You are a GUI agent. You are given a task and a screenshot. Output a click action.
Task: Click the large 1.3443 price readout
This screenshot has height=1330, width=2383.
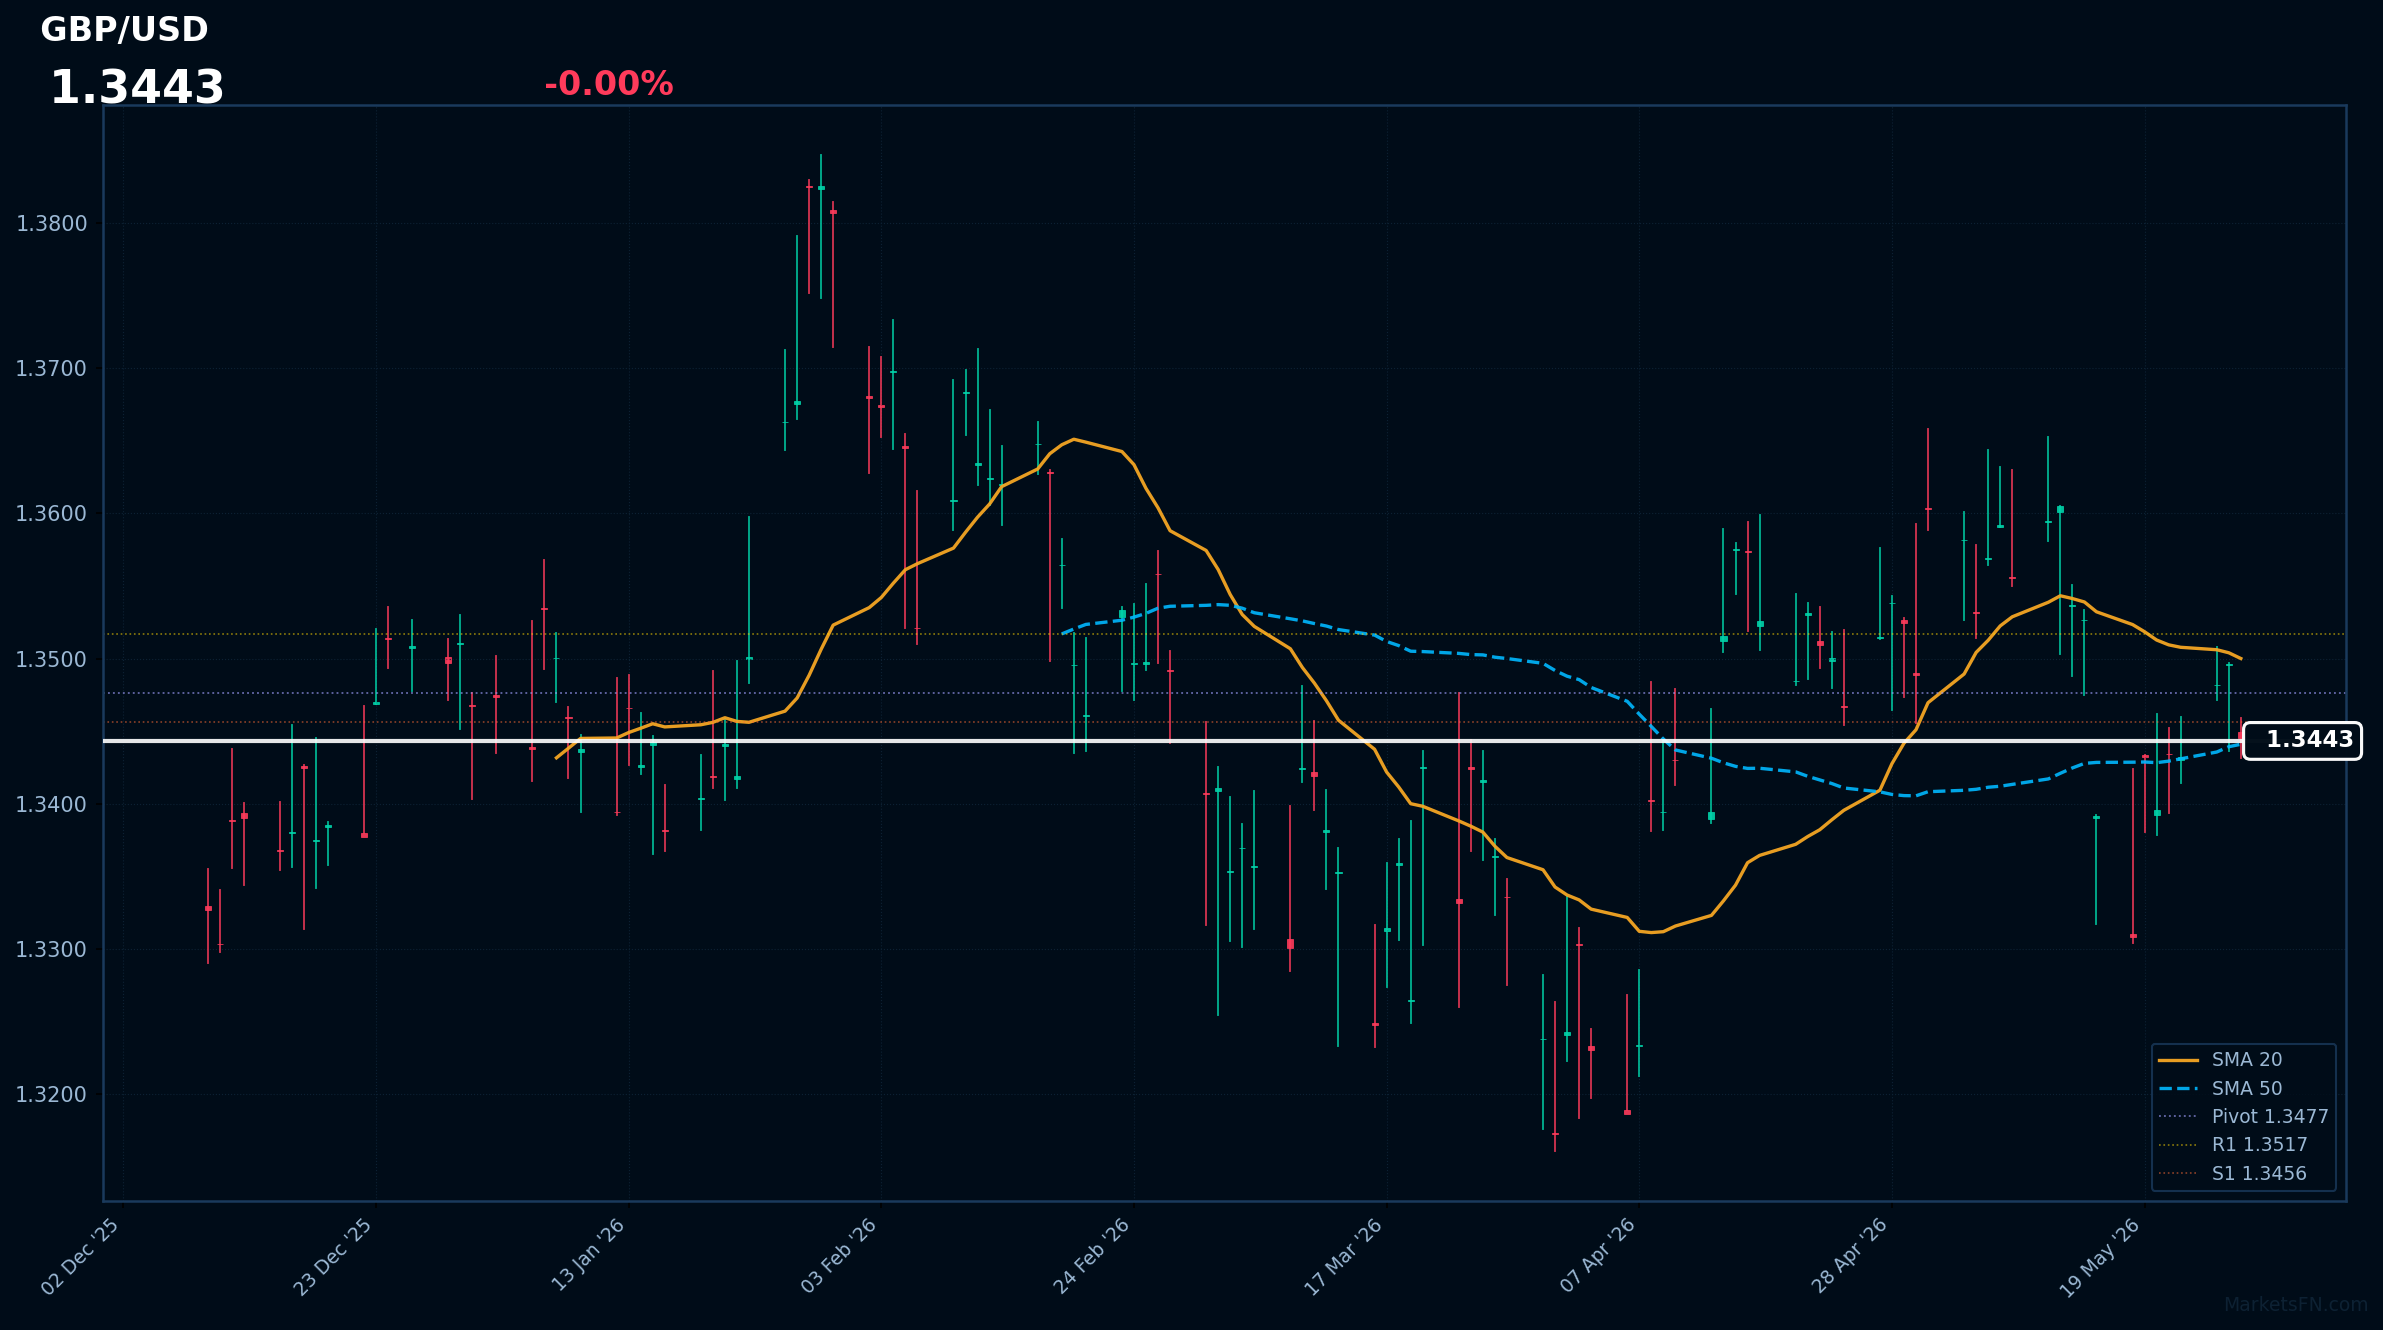[x=137, y=88]
